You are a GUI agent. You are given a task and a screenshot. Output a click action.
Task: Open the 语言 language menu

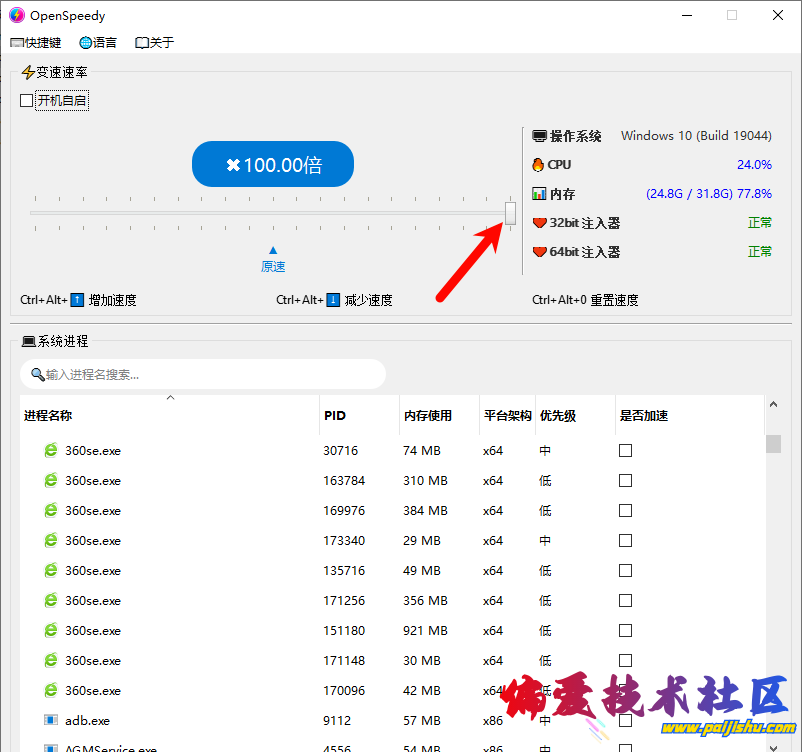[98, 43]
